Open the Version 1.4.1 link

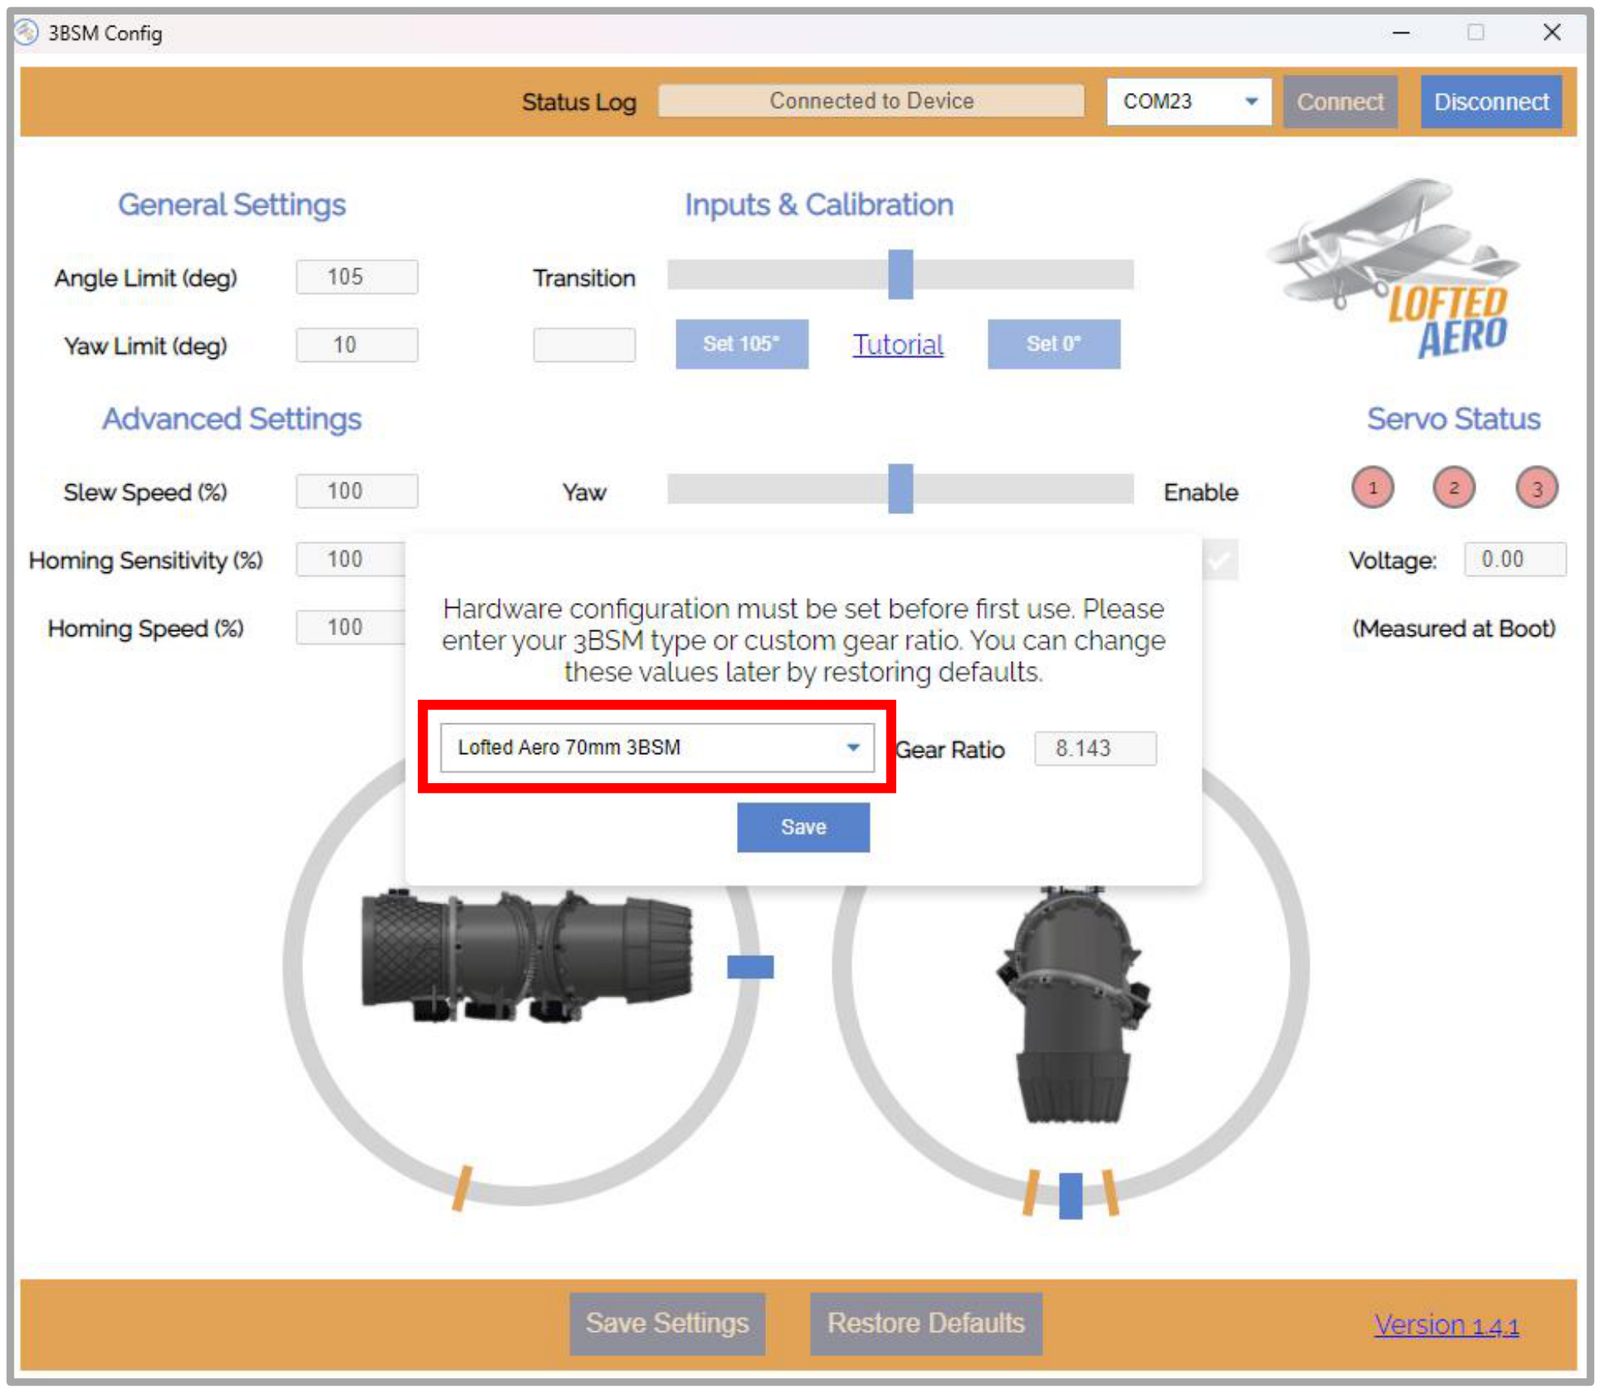click(1446, 1325)
